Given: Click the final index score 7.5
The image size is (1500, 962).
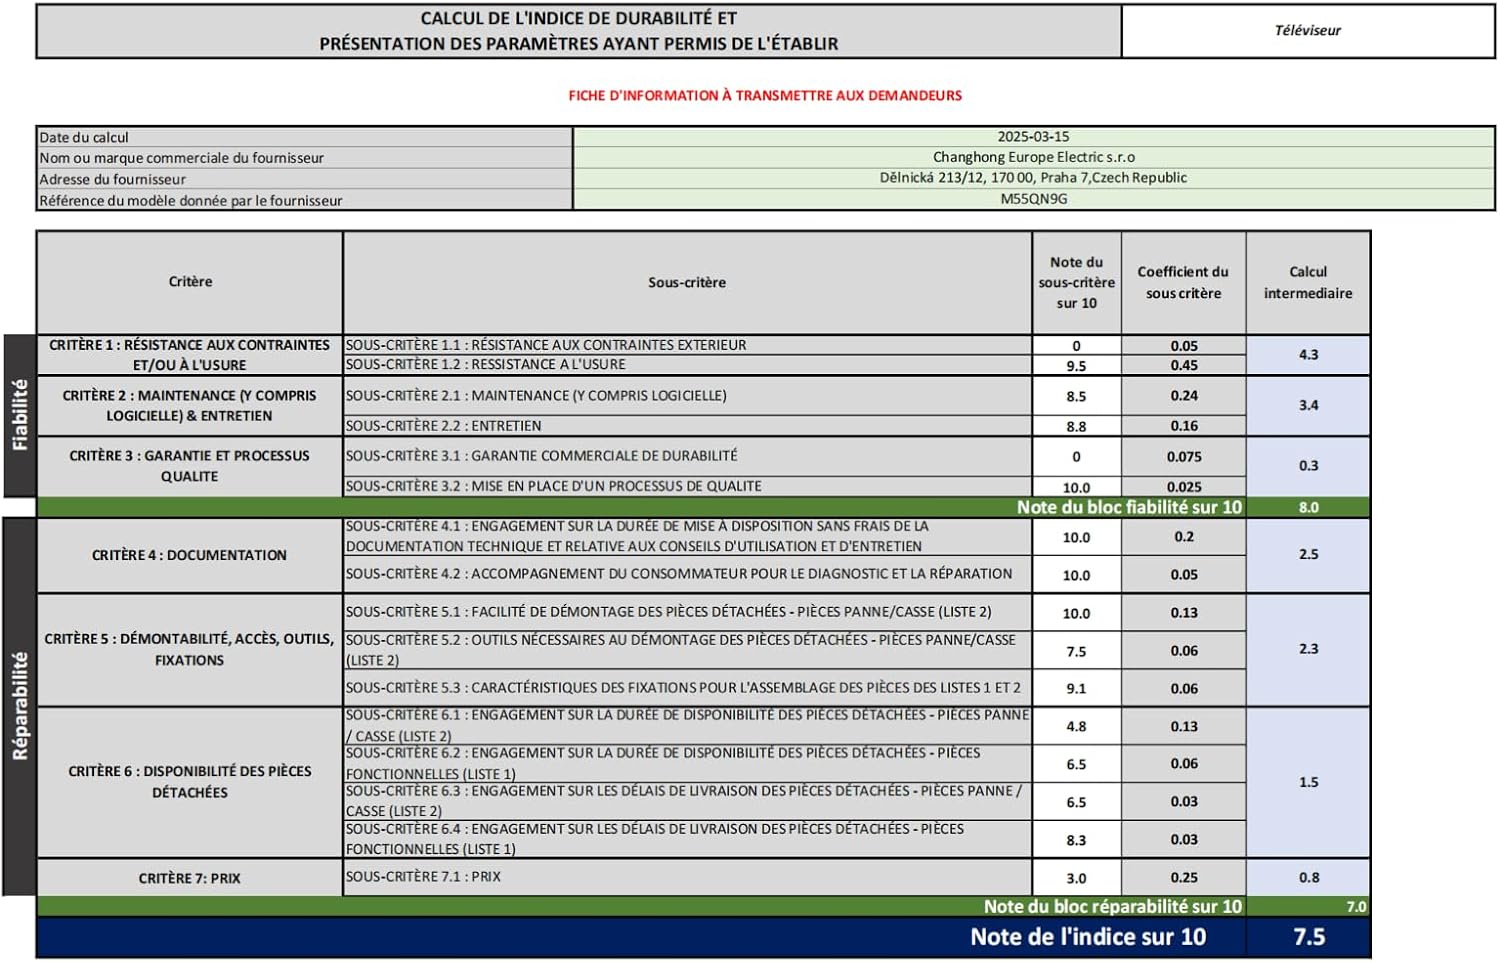Looking at the screenshot, I should (1308, 937).
